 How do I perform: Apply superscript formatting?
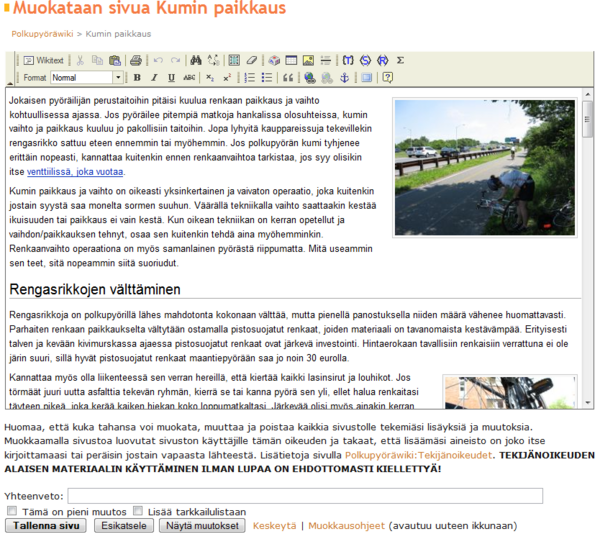(227, 78)
